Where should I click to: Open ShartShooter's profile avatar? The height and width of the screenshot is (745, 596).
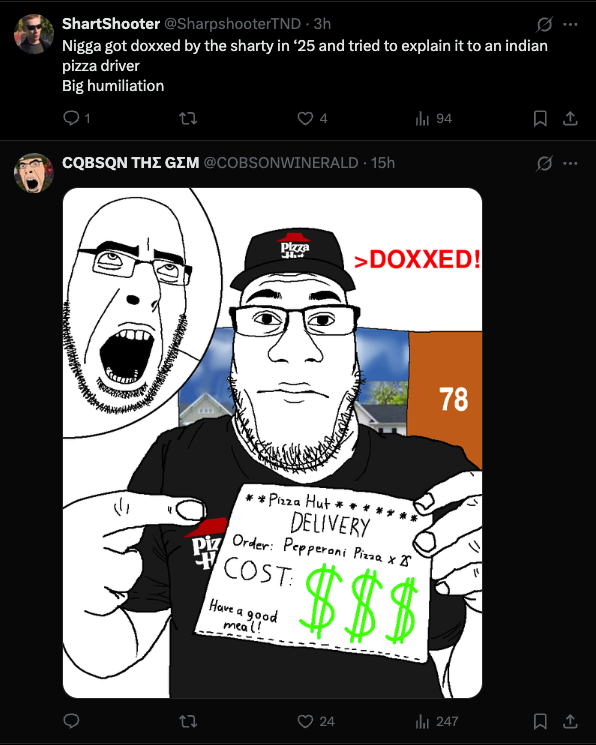[33, 34]
